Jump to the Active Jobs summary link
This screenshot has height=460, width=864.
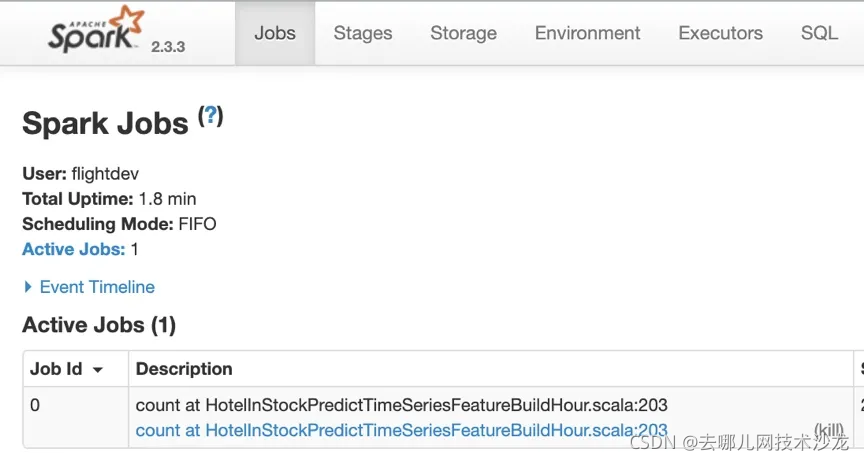coord(74,249)
